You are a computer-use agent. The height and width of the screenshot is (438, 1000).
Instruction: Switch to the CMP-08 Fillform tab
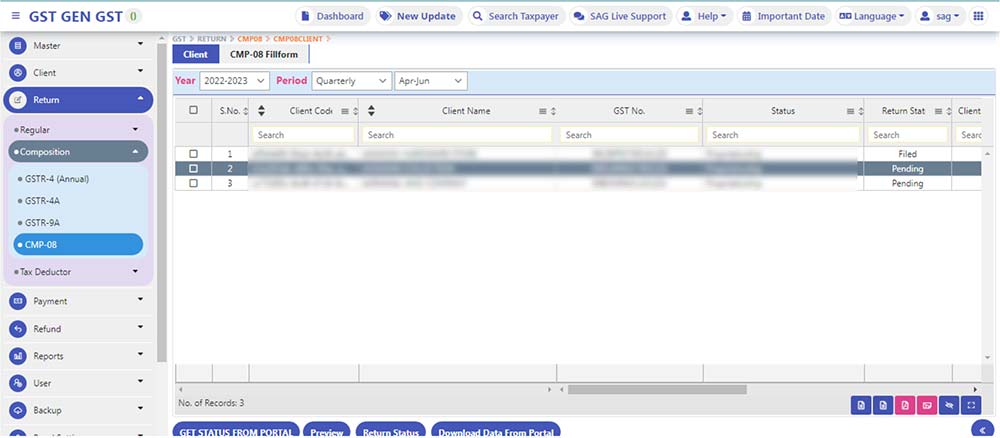click(264, 54)
